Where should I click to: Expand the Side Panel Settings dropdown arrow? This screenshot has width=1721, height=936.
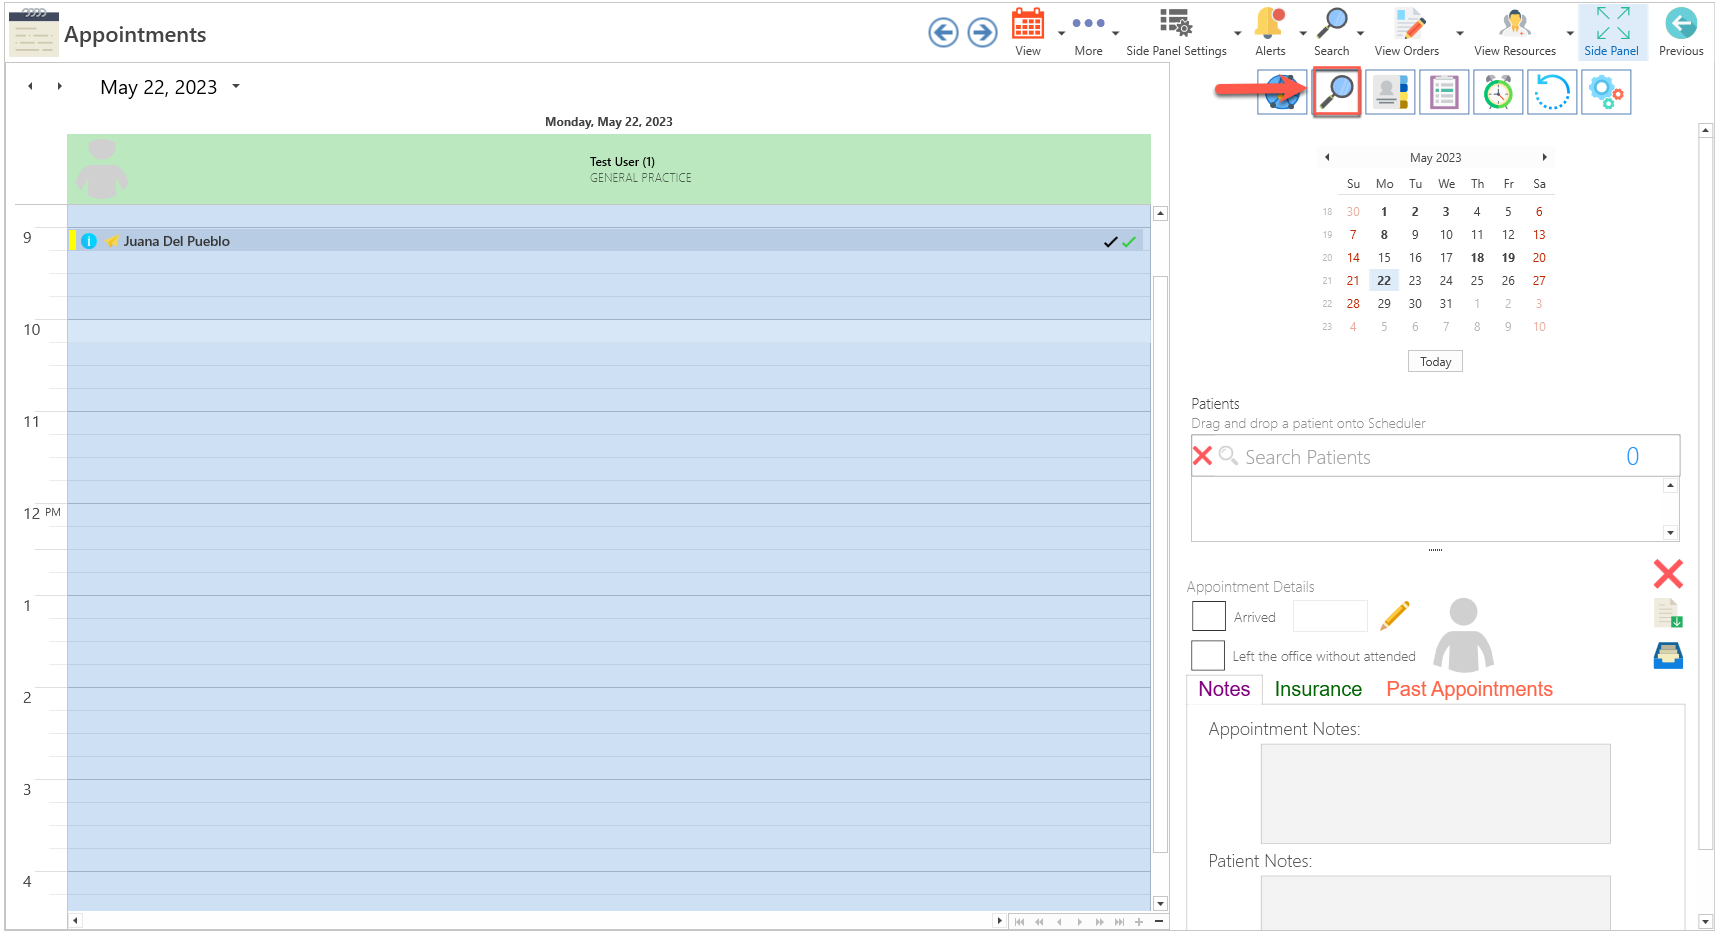pyautogui.click(x=1238, y=33)
